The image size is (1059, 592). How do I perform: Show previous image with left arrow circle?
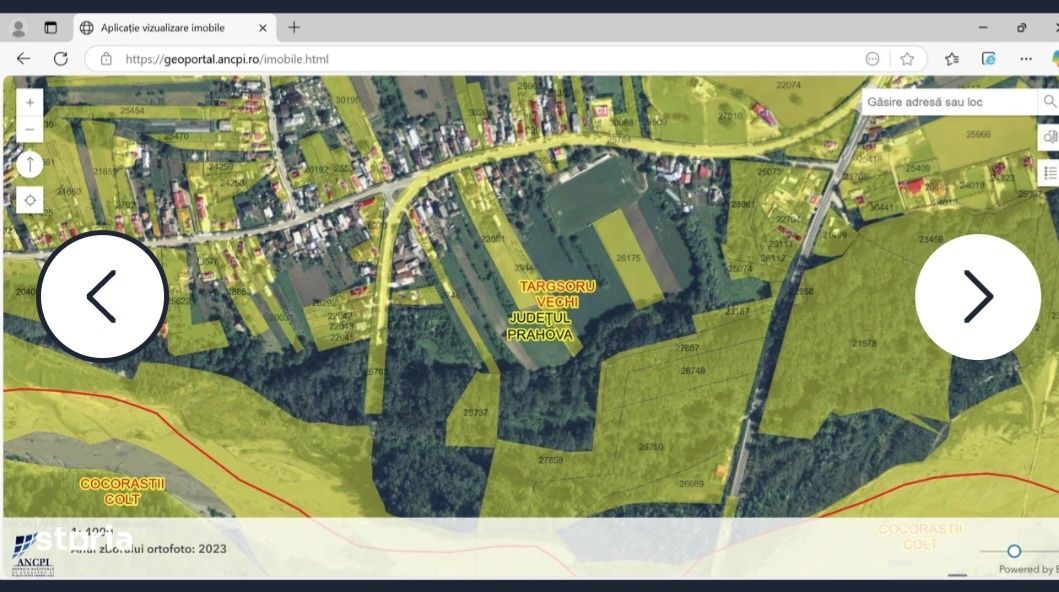(x=102, y=296)
